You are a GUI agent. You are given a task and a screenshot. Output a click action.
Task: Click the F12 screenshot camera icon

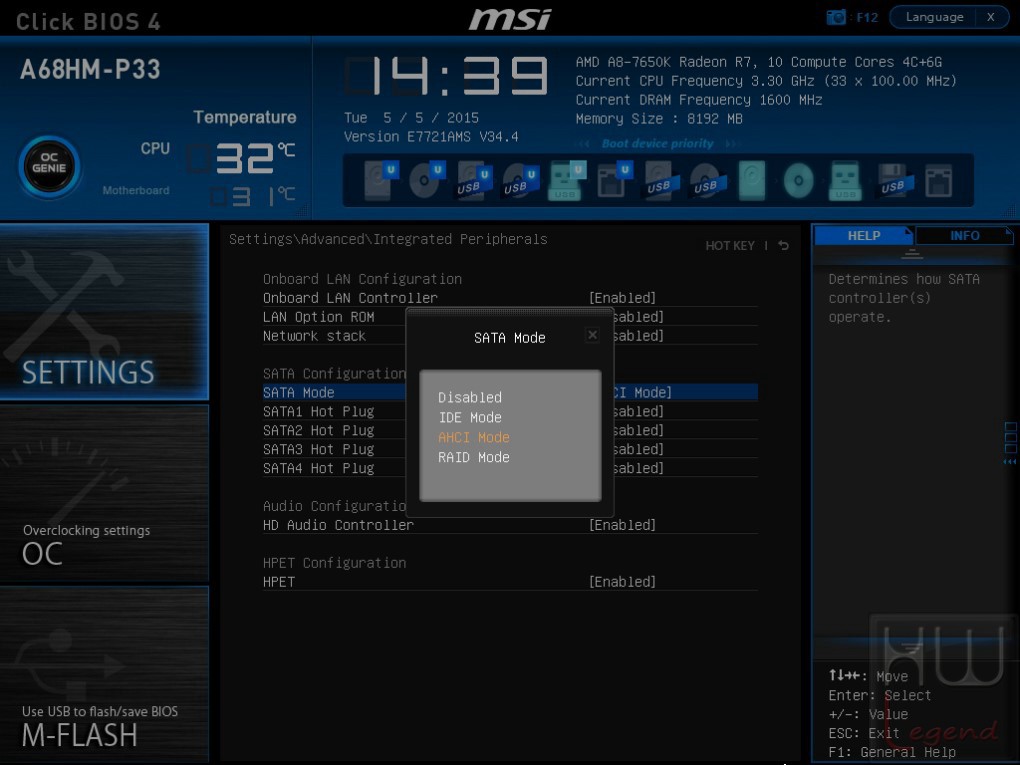[x=836, y=17]
